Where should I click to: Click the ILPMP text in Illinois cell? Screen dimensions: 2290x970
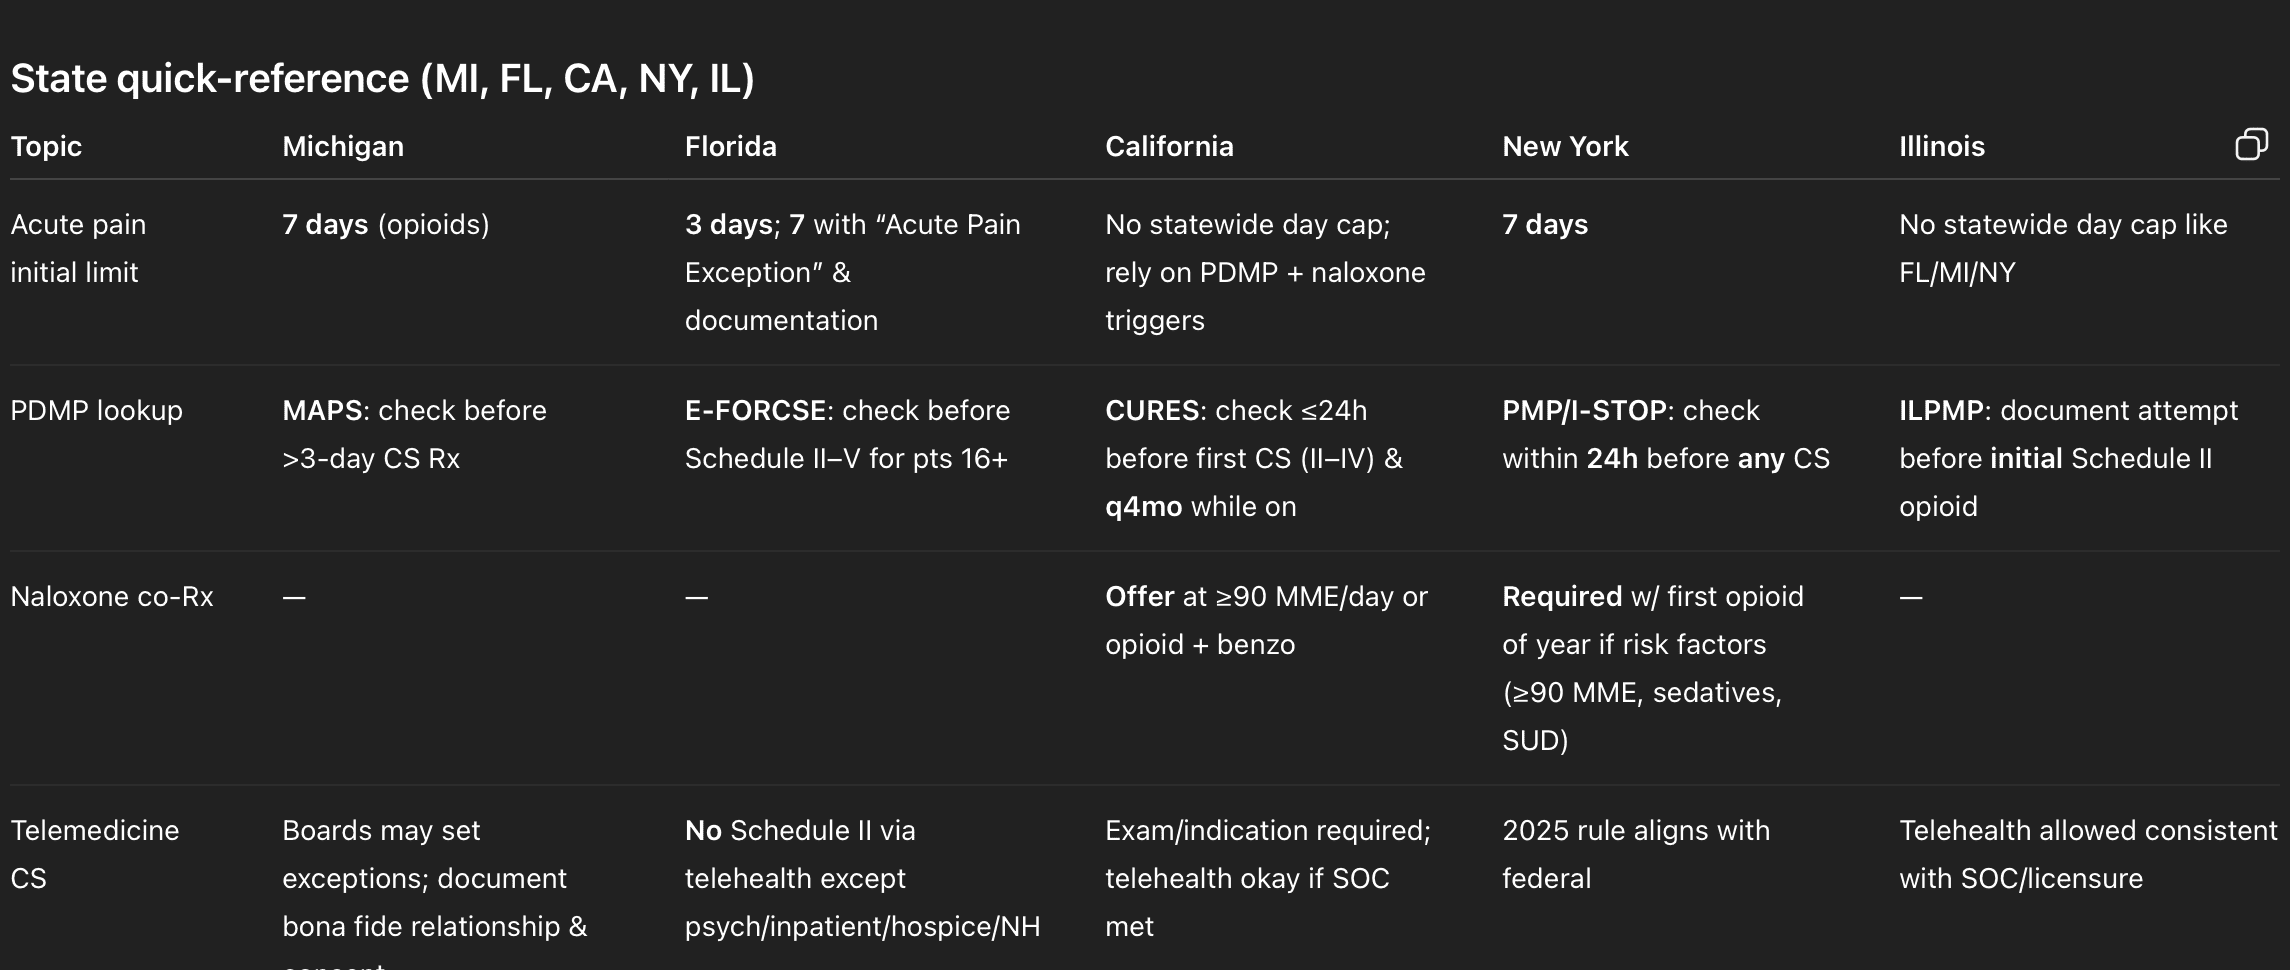coord(1941,410)
